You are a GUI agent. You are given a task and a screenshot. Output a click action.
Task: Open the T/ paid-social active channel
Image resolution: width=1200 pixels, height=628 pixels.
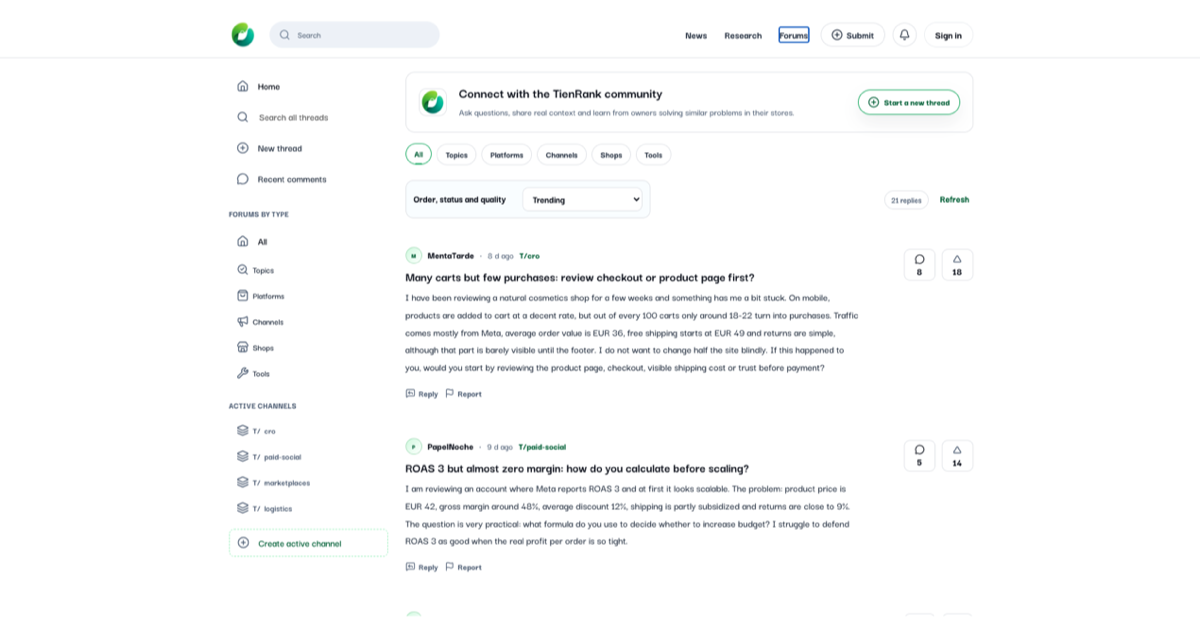277,457
